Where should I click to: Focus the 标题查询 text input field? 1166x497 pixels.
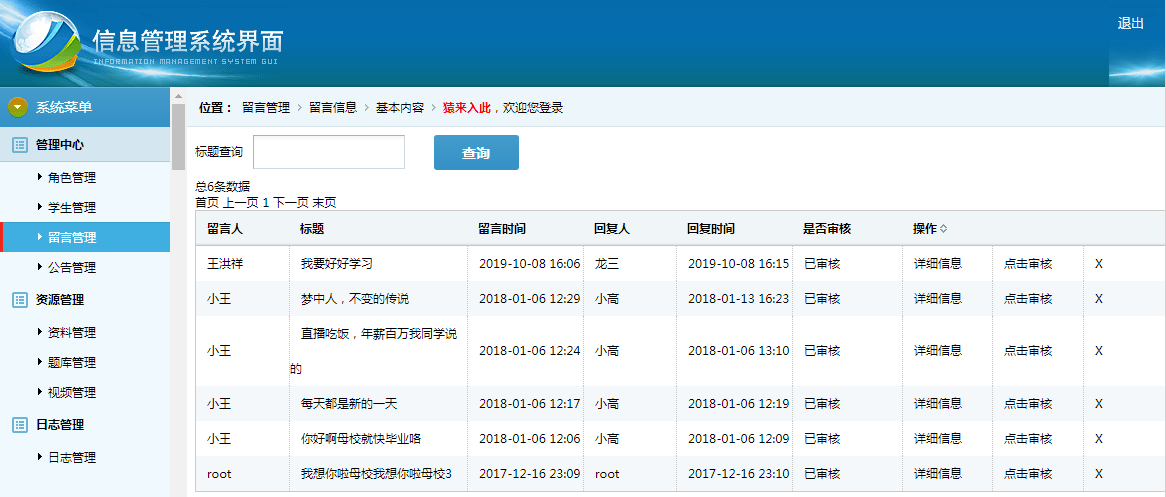(x=328, y=152)
